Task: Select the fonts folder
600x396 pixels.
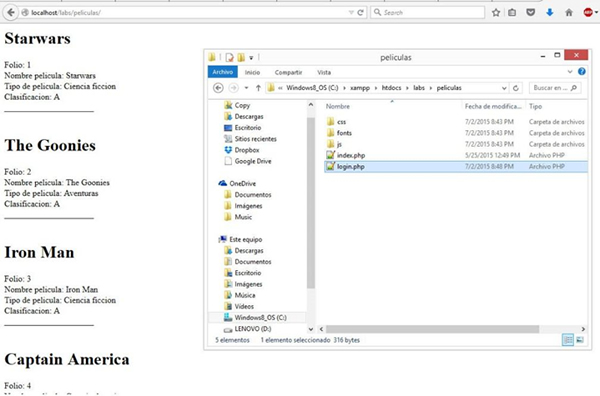Action: (455, 133)
